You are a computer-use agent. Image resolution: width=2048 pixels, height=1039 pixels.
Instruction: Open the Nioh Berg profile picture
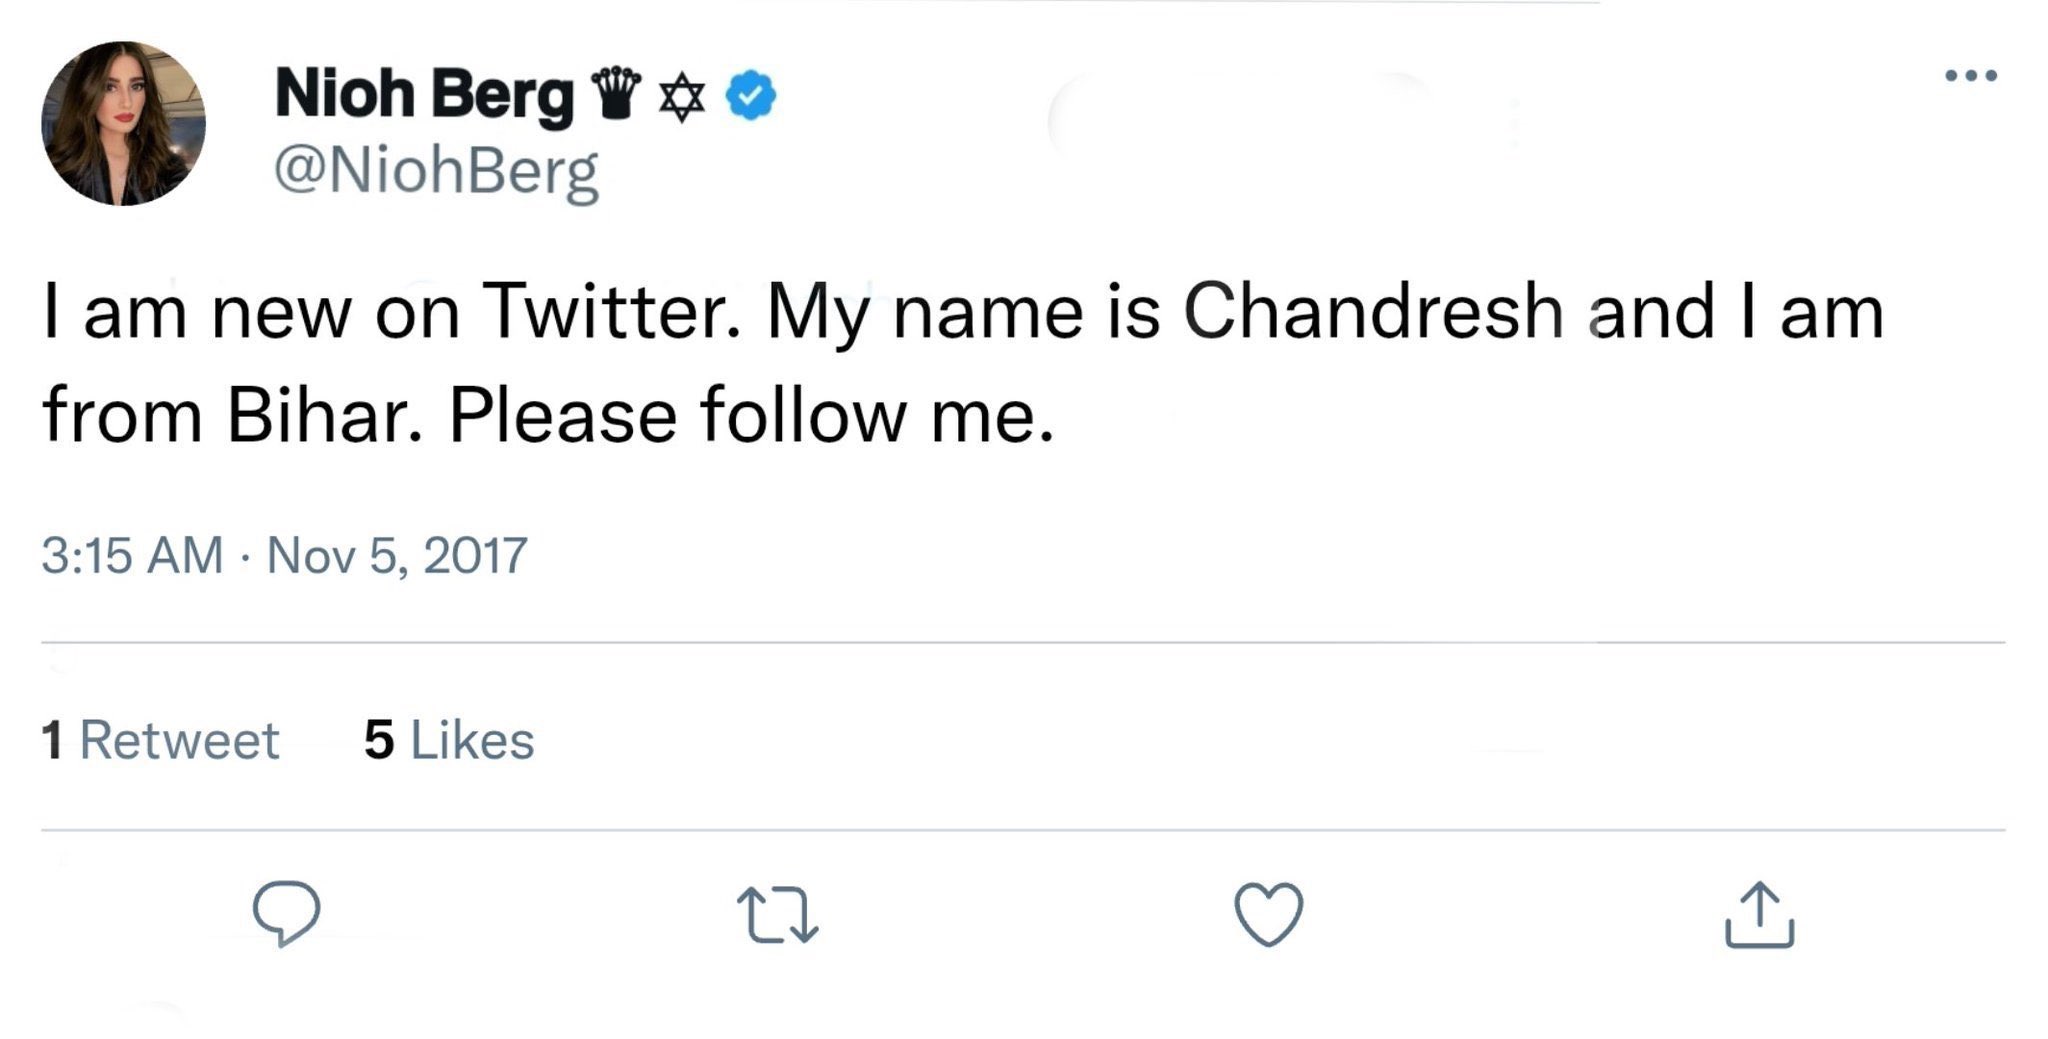123,123
